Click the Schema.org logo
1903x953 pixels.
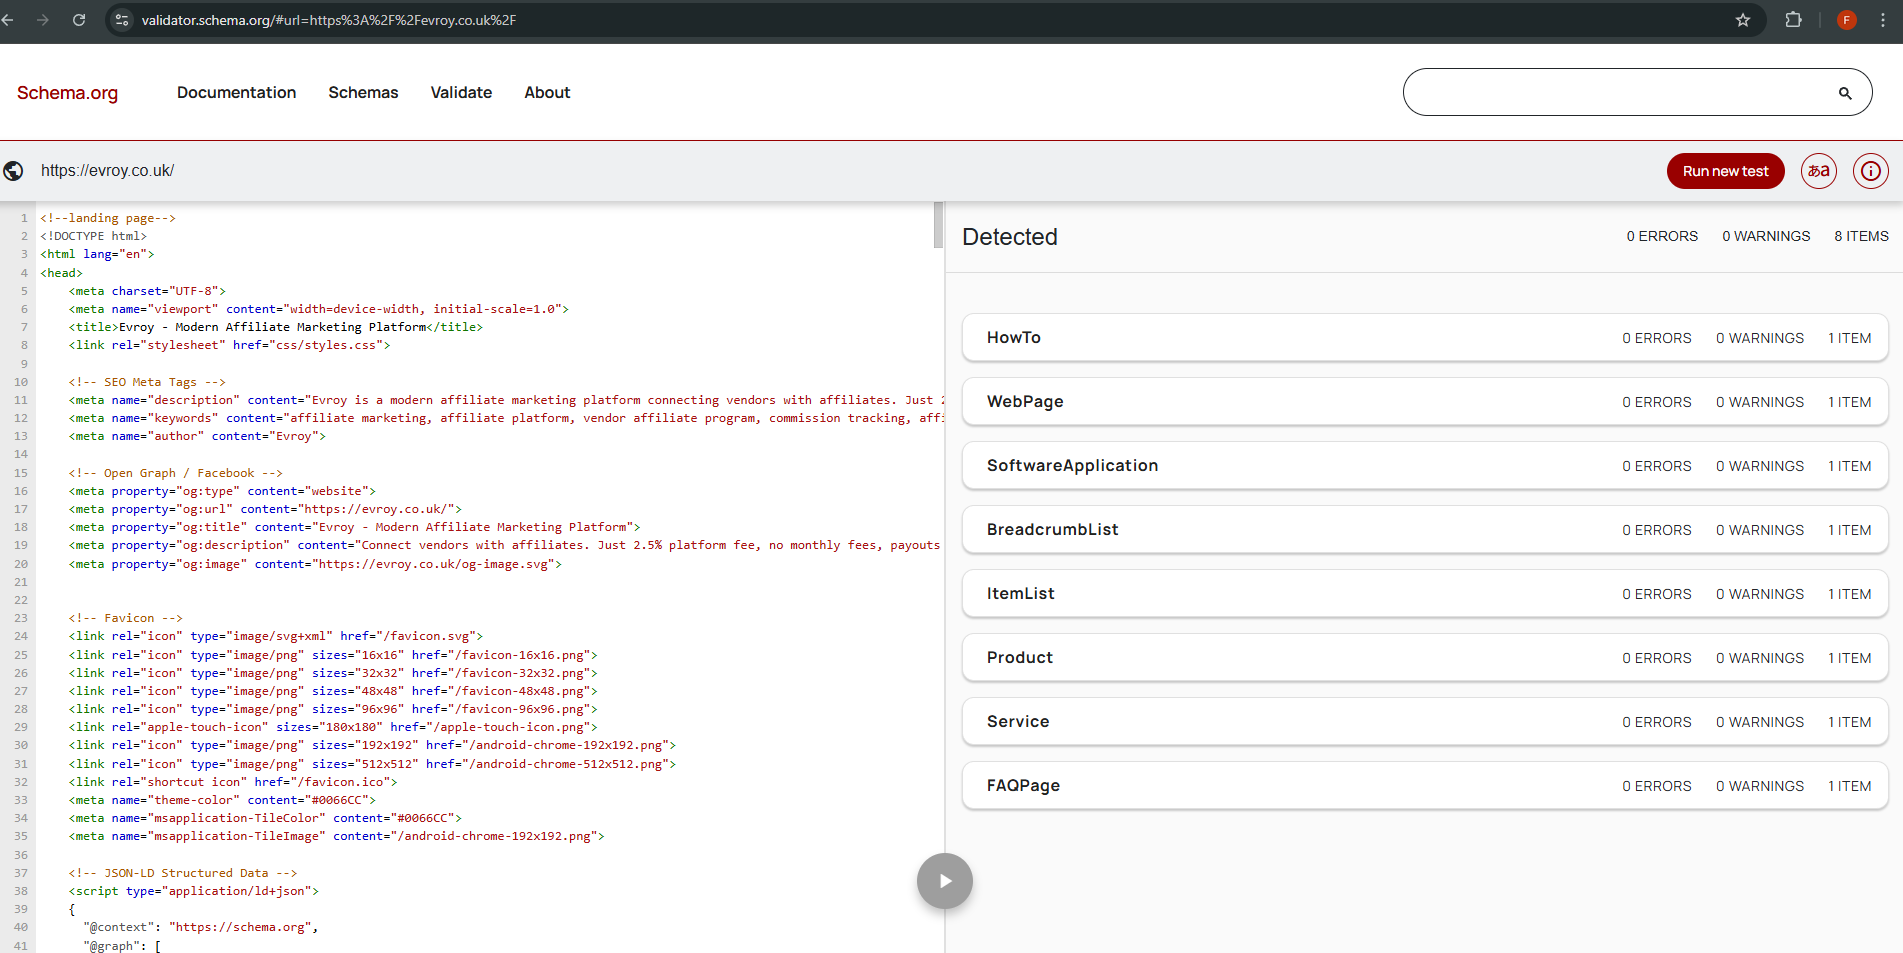click(x=66, y=92)
